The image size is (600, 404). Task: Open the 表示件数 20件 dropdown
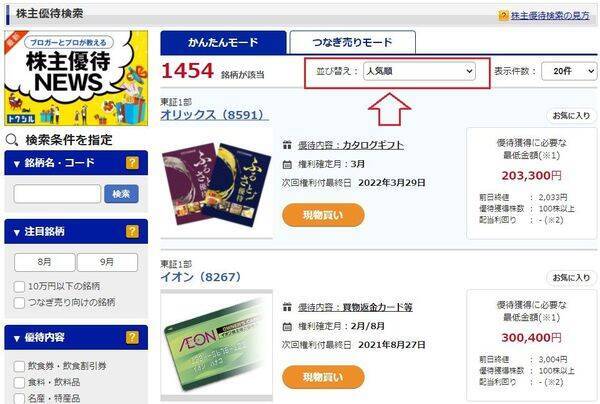[569, 71]
